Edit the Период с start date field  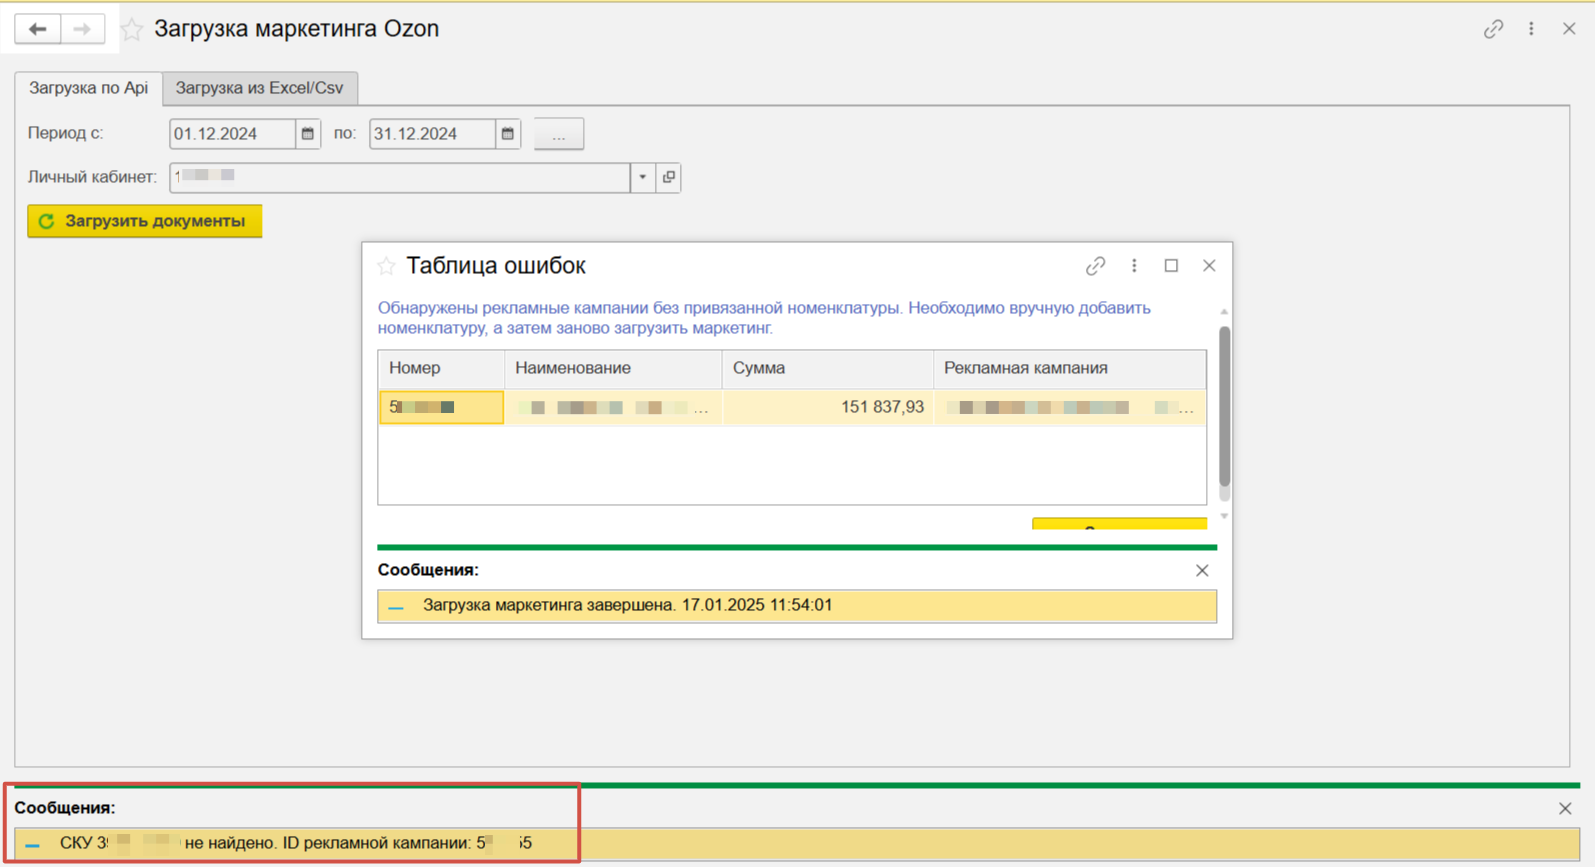coord(232,134)
